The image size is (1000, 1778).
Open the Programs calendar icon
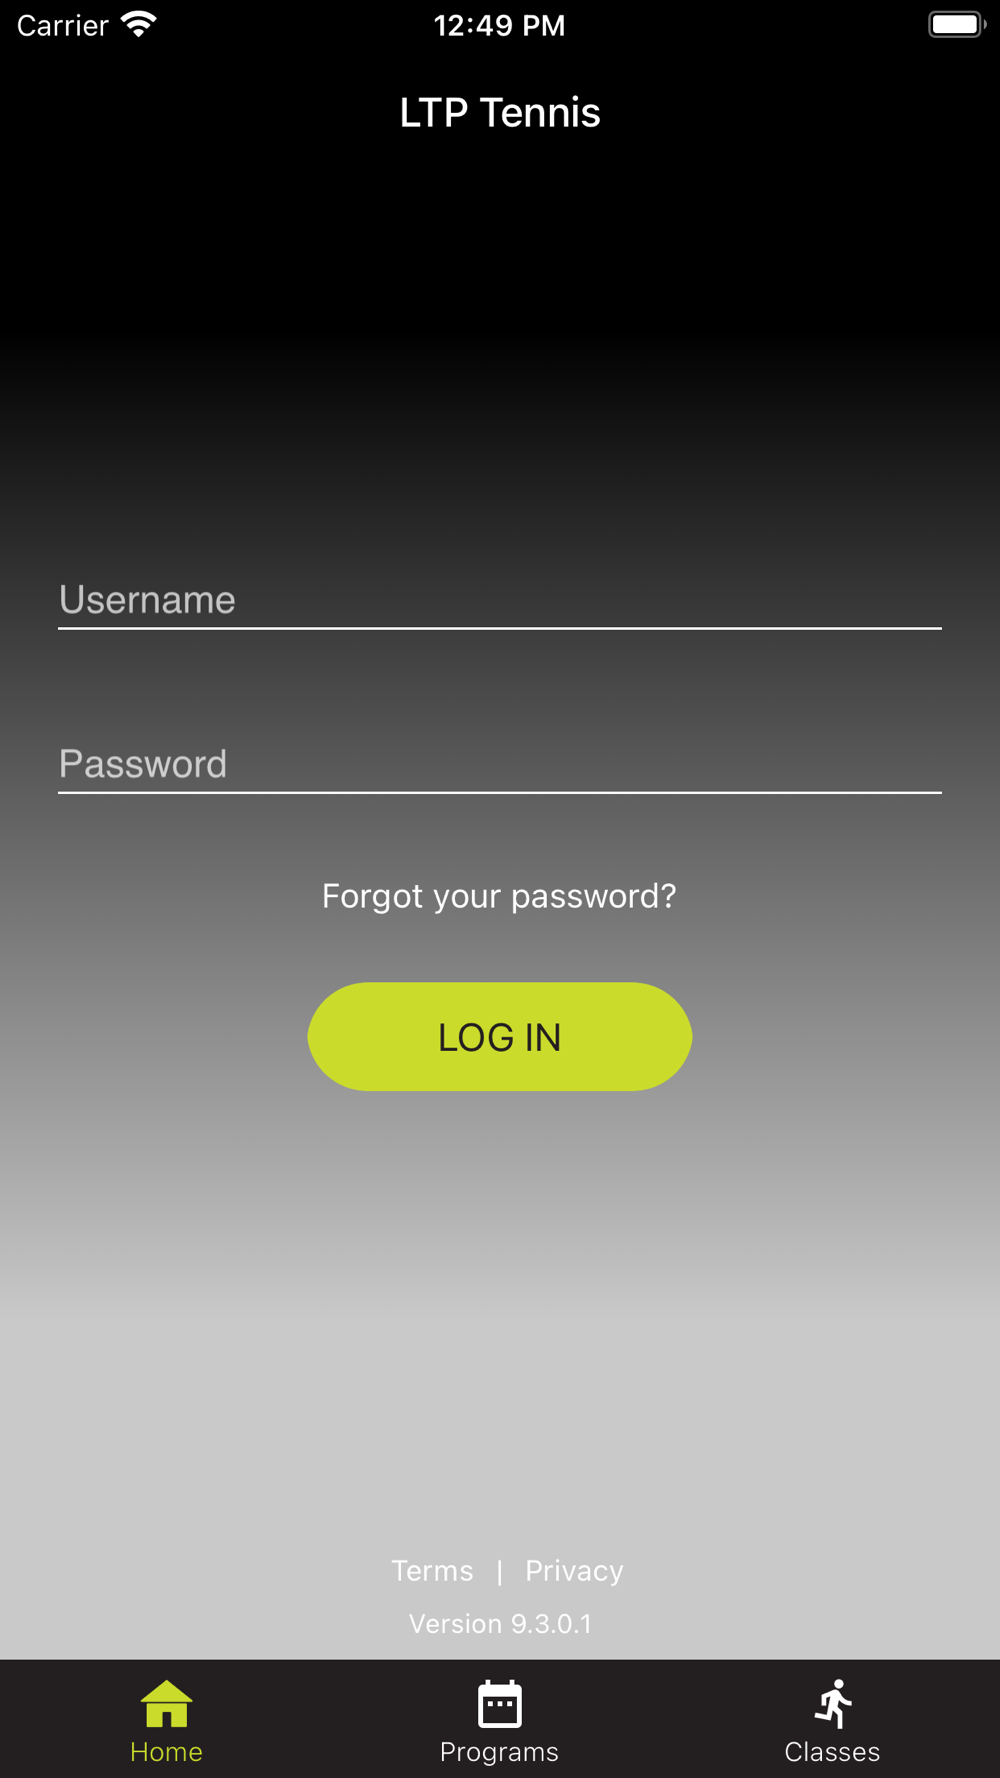499,1703
